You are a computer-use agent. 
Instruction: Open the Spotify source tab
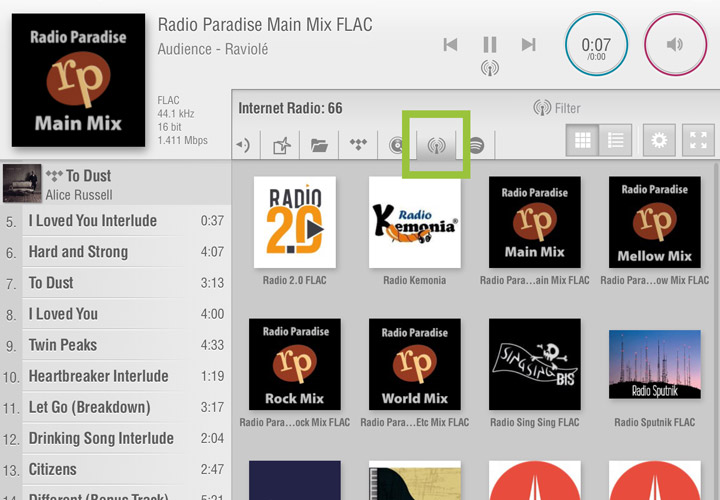coord(477,145)
